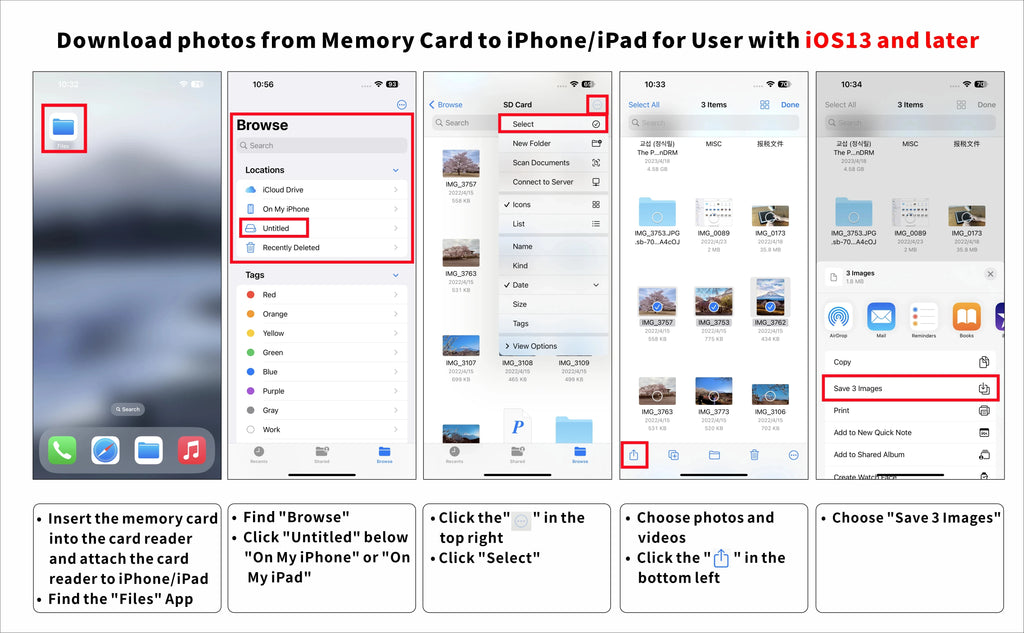This screenshot has height=633, width=1024.
Task: Switch to Icons view in the menu
Action: pyautogui.click(x=552, y=204)
